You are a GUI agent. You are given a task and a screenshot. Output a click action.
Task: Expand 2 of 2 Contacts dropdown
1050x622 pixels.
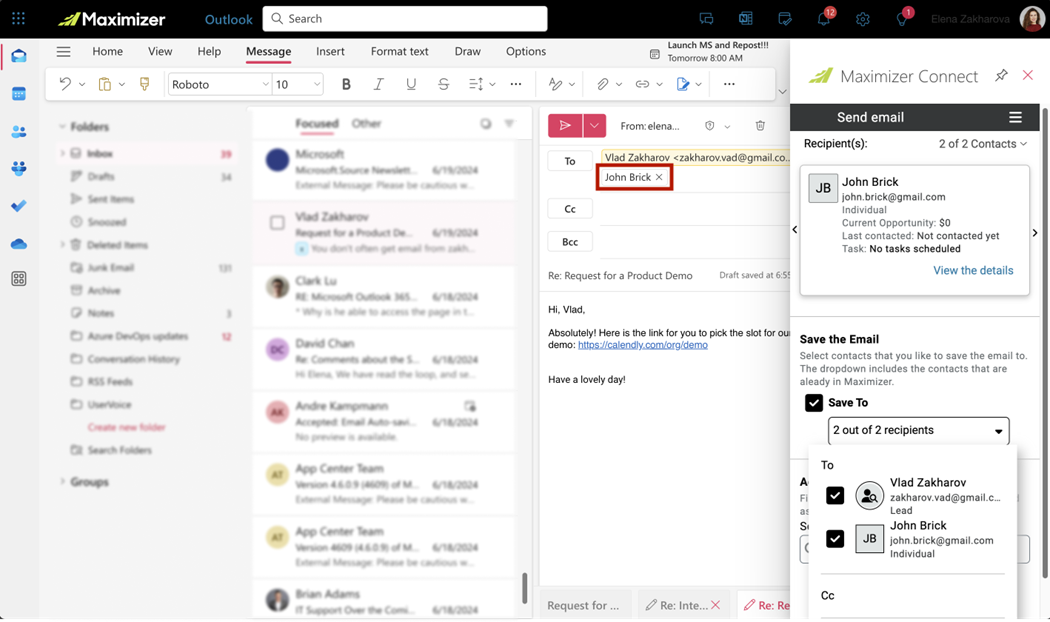(x=982, y=144)
